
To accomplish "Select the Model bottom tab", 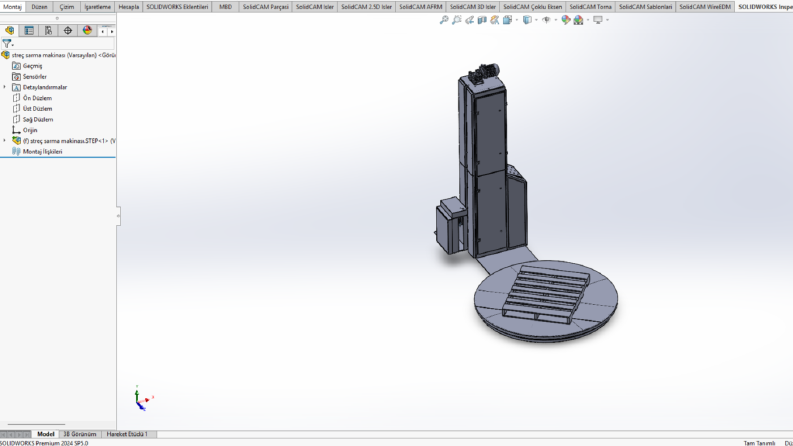I will point(46,434).
